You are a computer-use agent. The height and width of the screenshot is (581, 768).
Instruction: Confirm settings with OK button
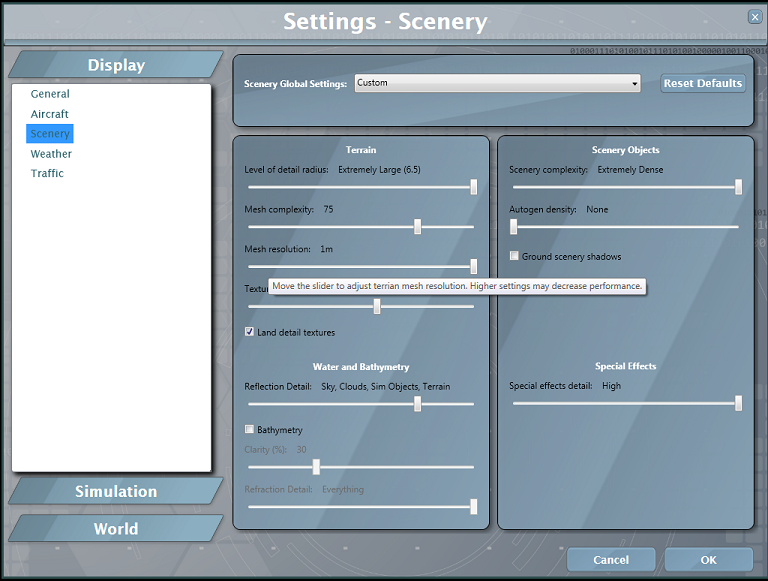click(x=708, y=560)
